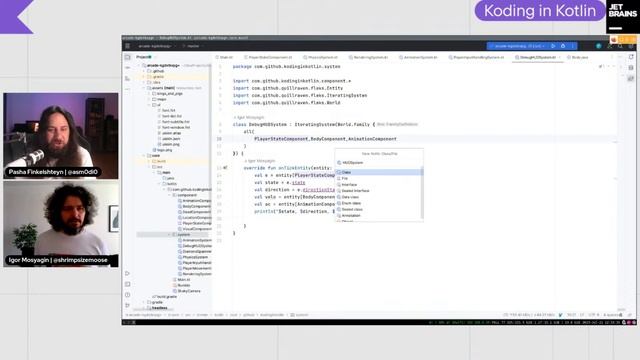Click the HUDSystem name input field
This screenshot has height=360, width=640.
[379, 162]
